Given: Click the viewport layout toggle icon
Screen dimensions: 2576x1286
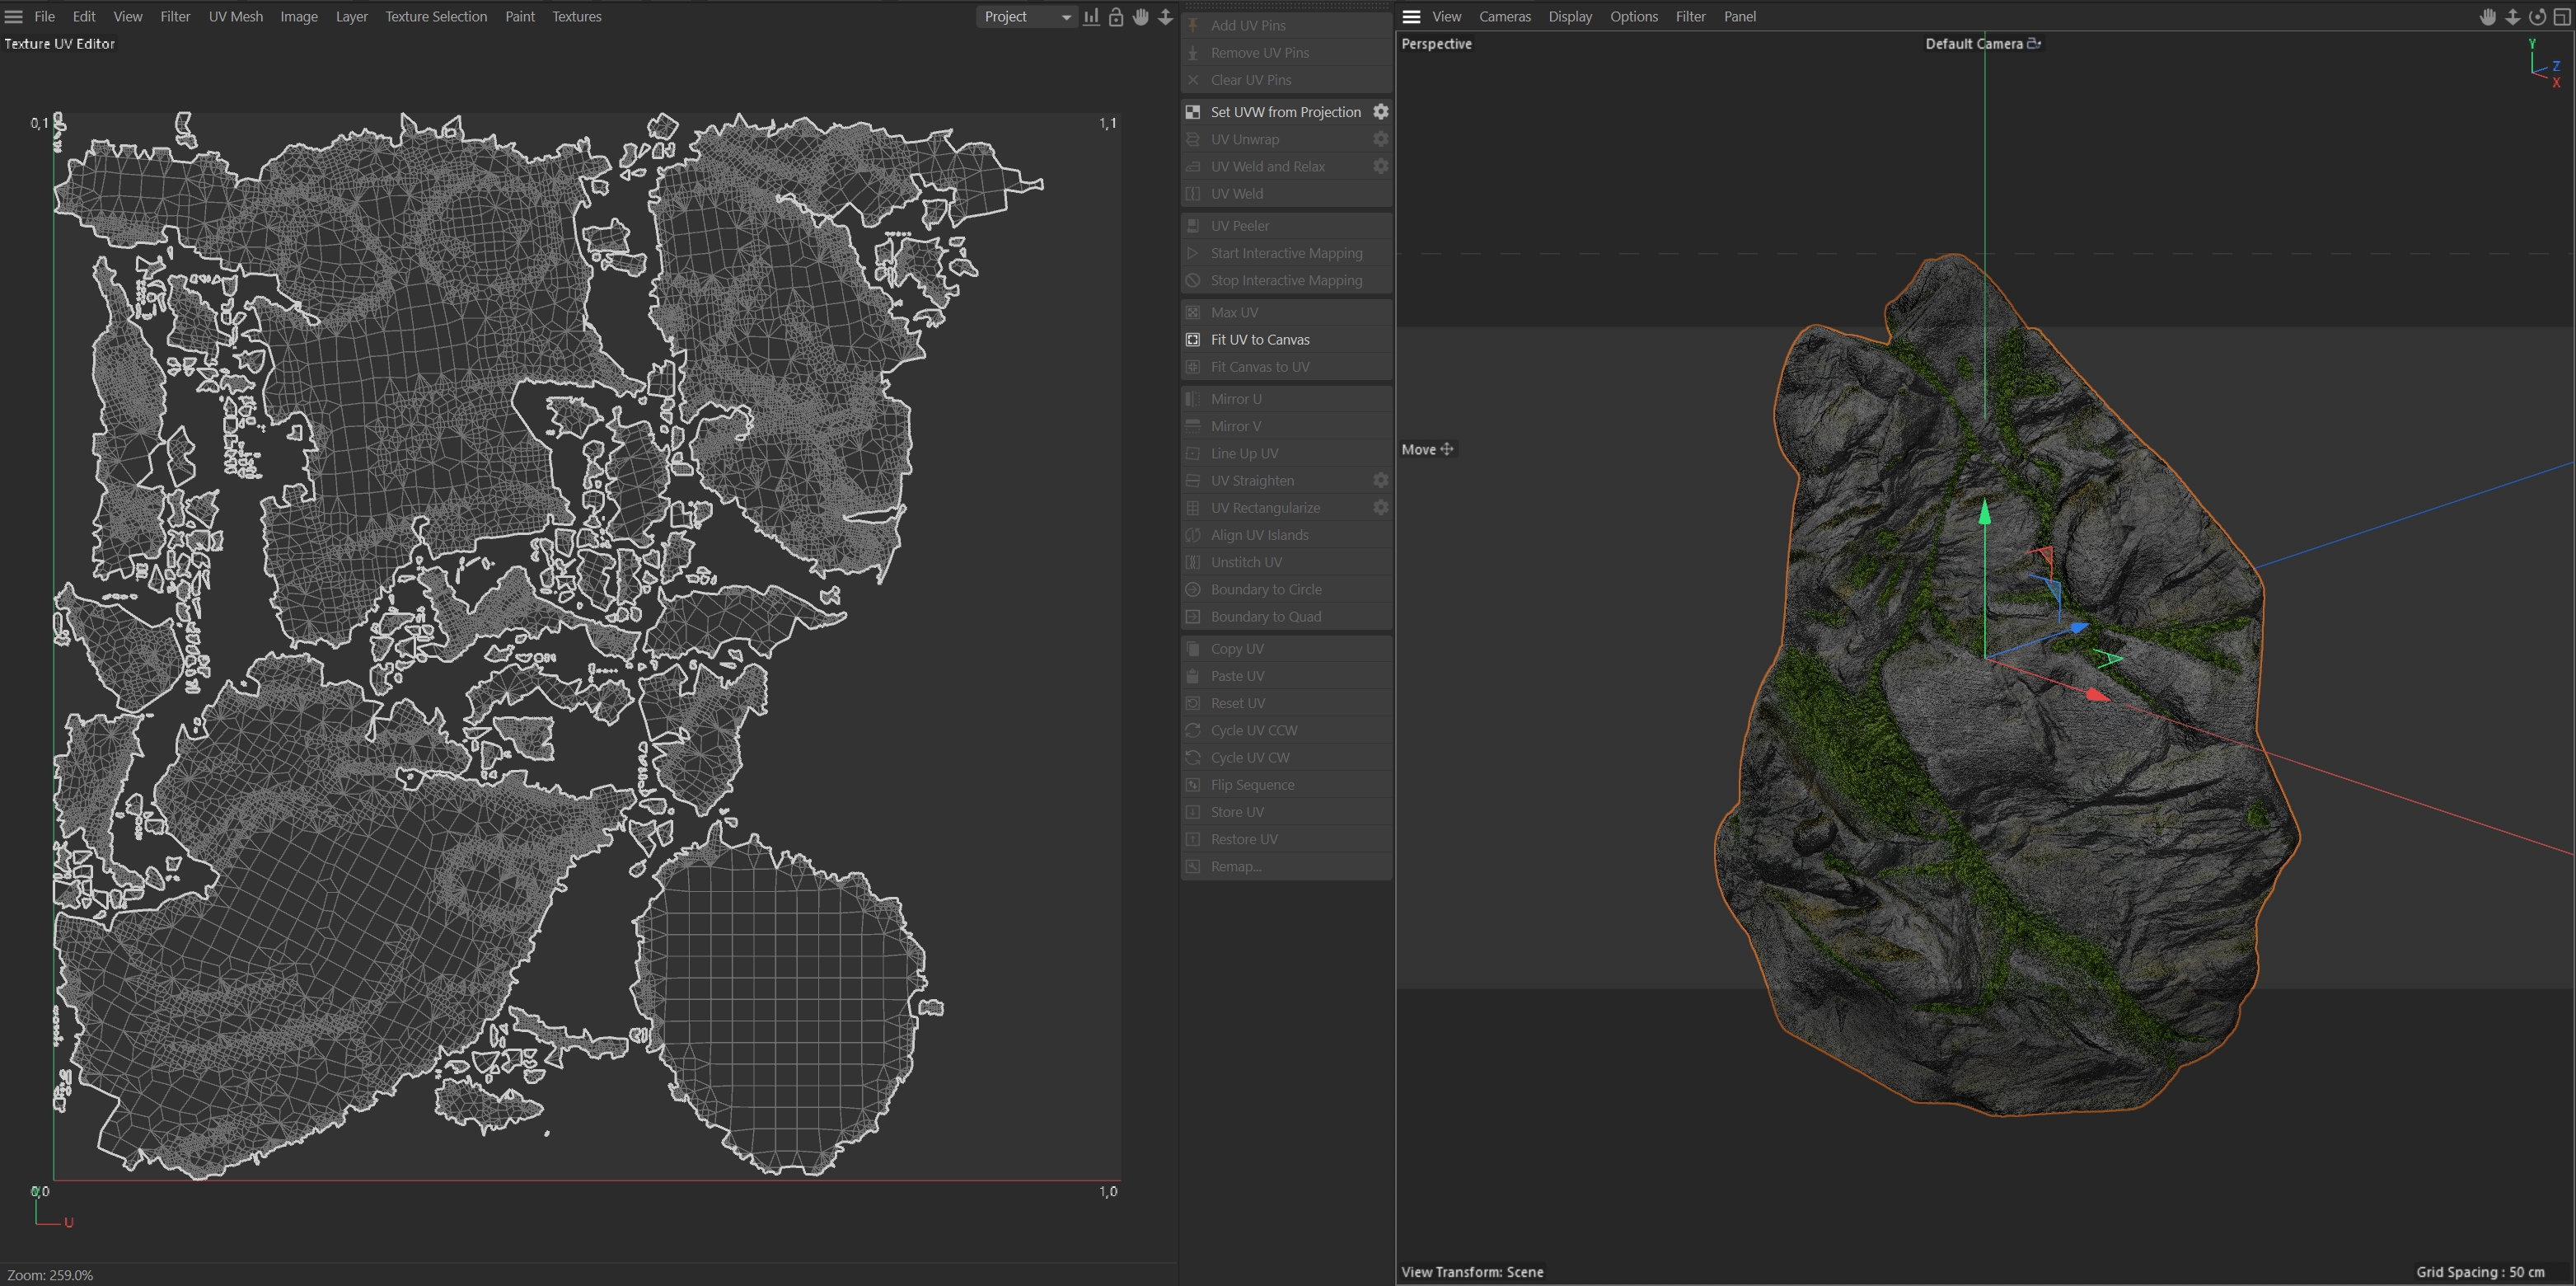Looking at the screenshot, I should (x=2562, y=17).
